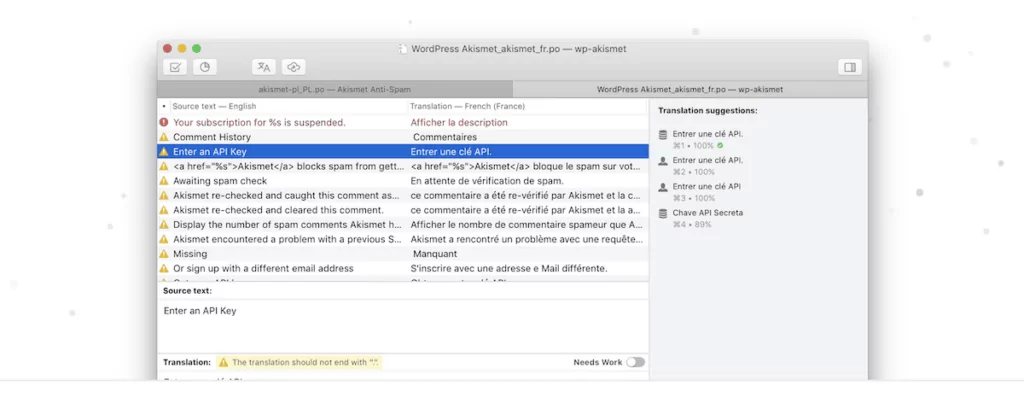Click the Validate translations toolbar icon

(175, 67)
